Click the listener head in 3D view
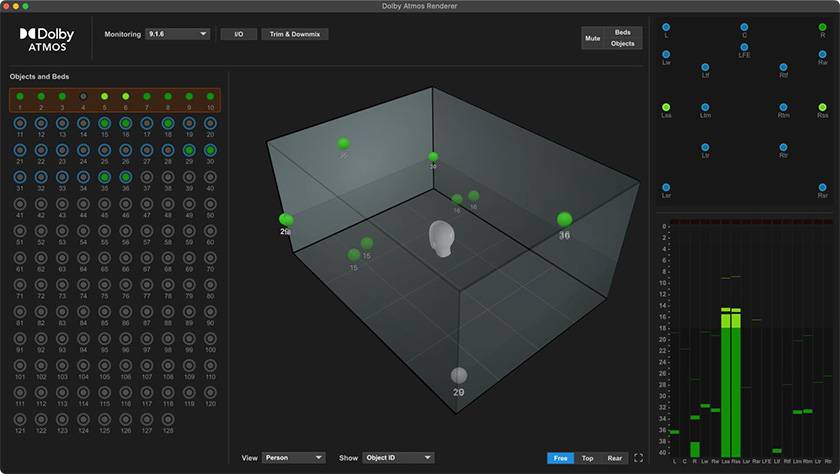Image resolution: width=840 pixels, height=474 pixels. tap(441, 238)
